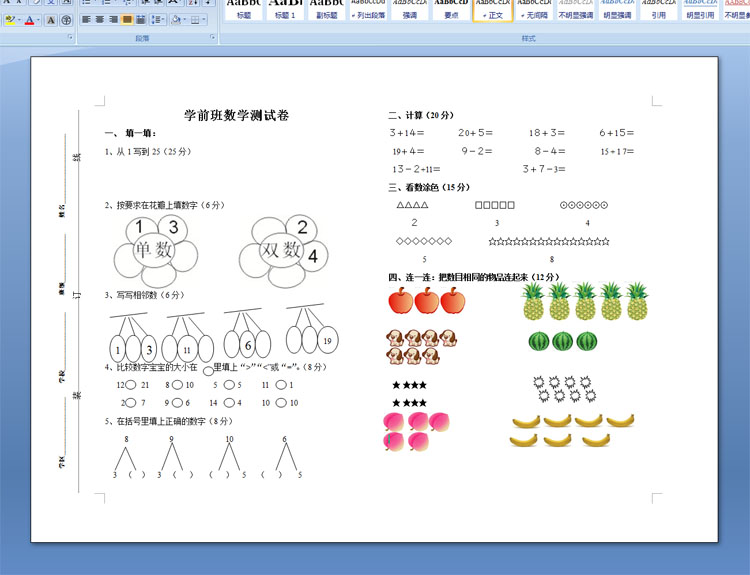
Task: Click the document title 学前班数学测试卷
Action: (236, 115)
